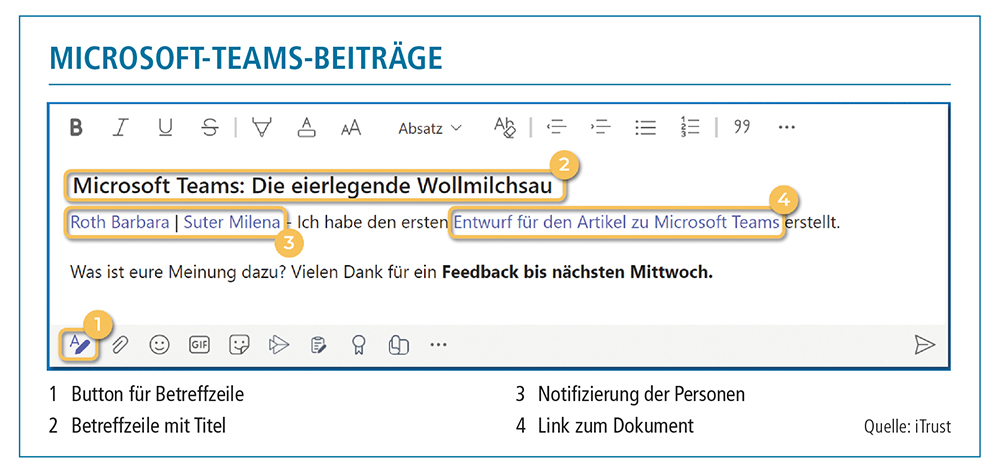Viewport: 1000px width, 468px height.
Task: Toggle the Format button with pen icon
Action: point(81,345)
